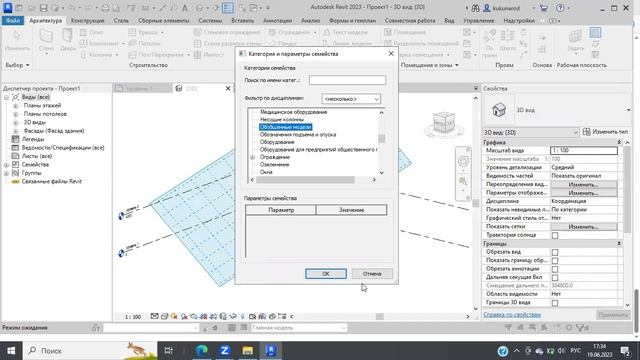Click category list vertical scrollbar thumb
The width and height of the screenshot is (640, 360).
tap(382, 139)
